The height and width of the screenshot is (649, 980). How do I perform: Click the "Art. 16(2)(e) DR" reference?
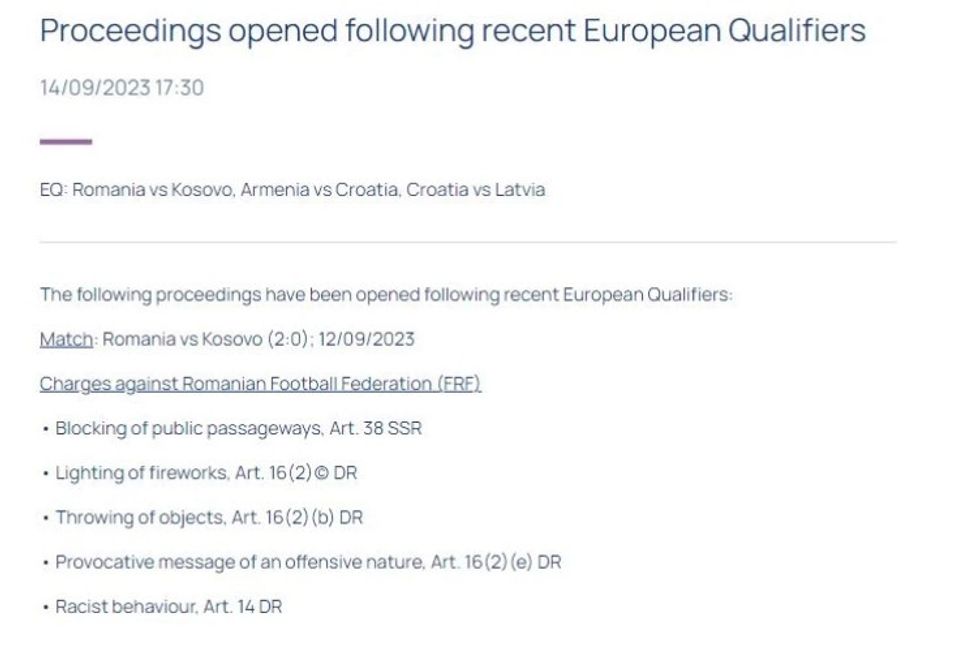pos(495,562)
